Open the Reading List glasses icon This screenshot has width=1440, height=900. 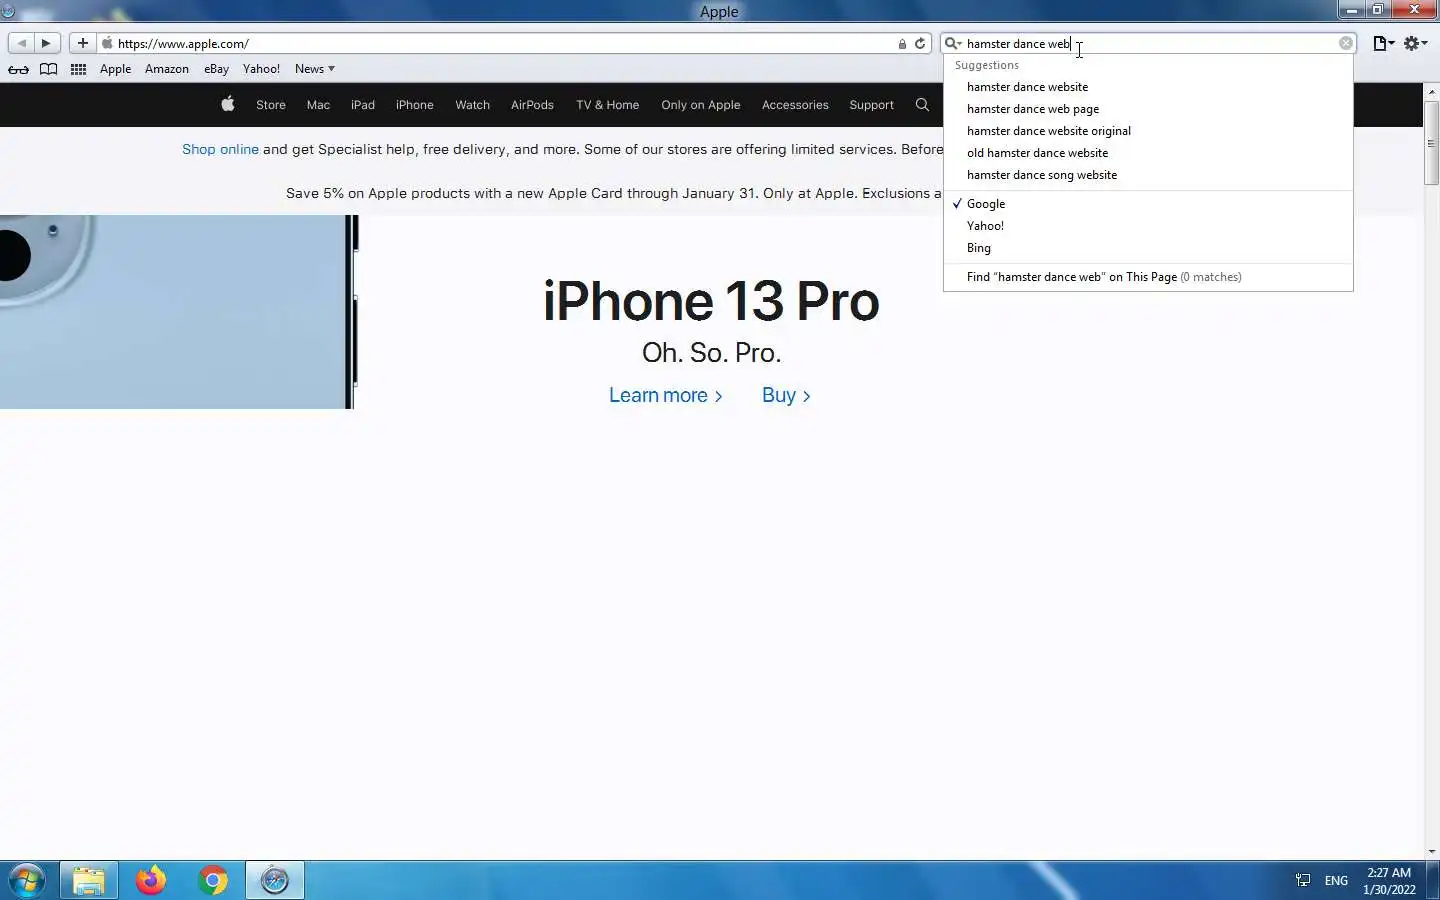point(18,69)
